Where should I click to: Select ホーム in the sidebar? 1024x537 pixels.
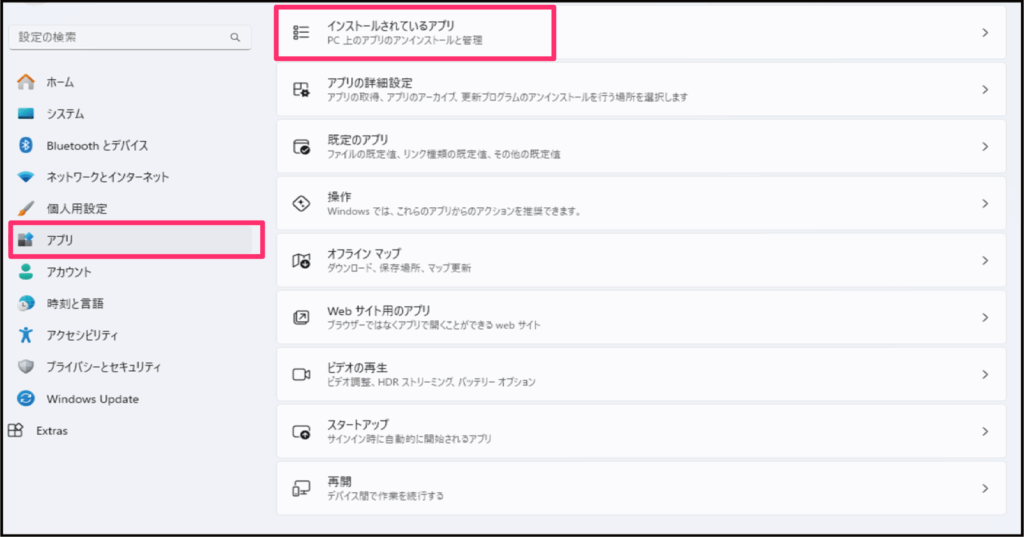60,82
